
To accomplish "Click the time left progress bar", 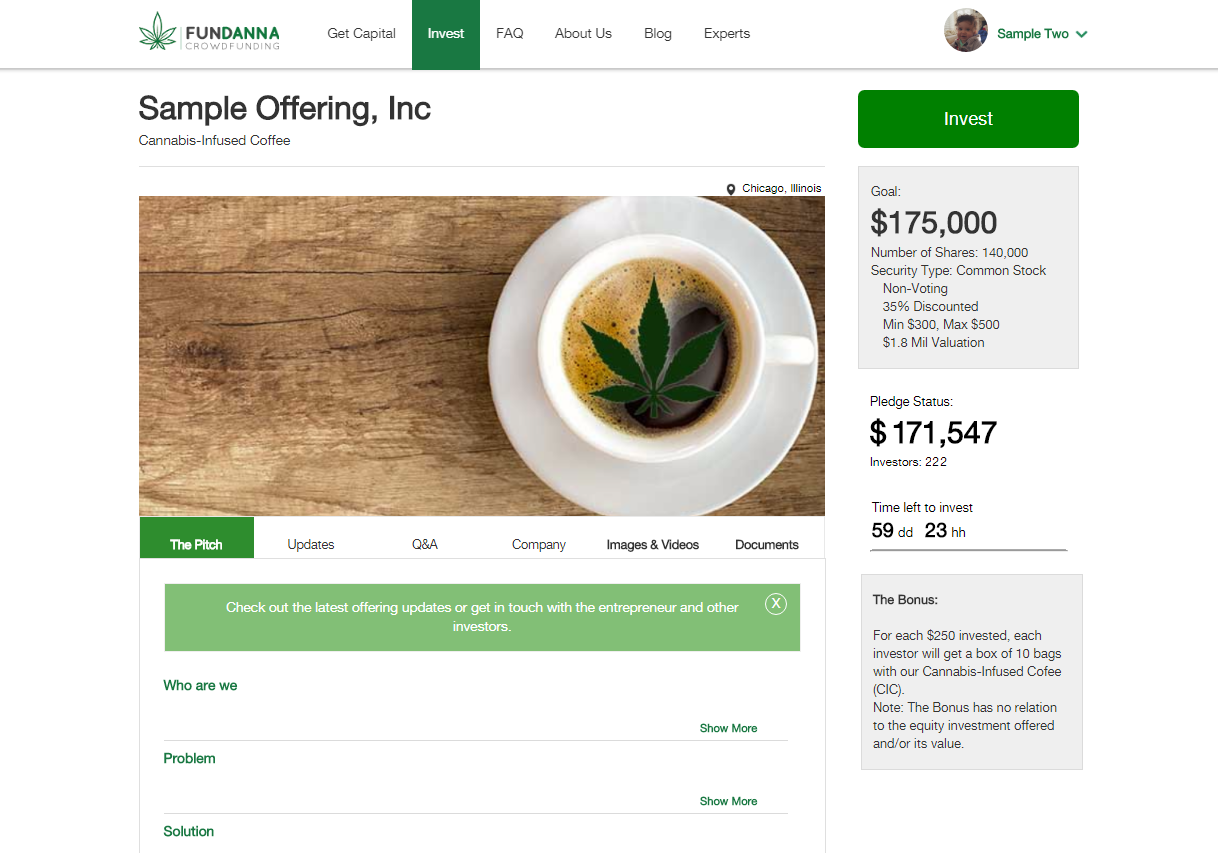I will [969, 550].
